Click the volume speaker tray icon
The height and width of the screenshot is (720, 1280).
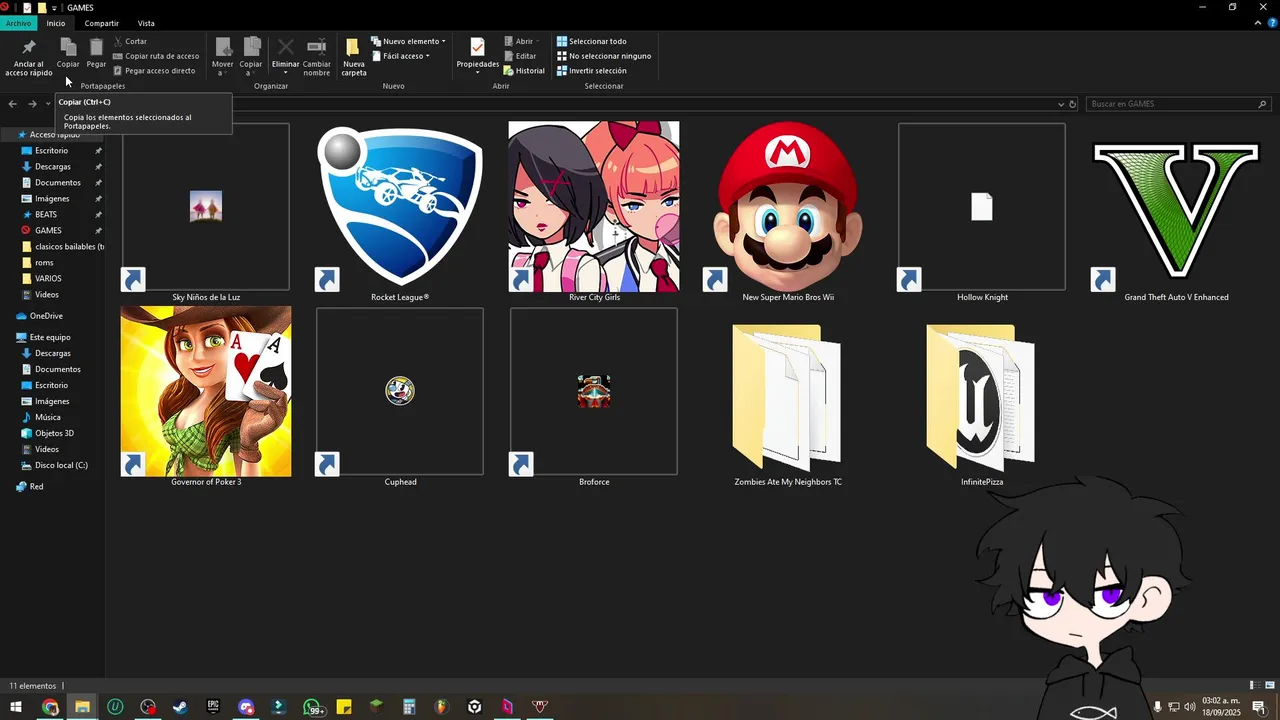pos(1190,707)
